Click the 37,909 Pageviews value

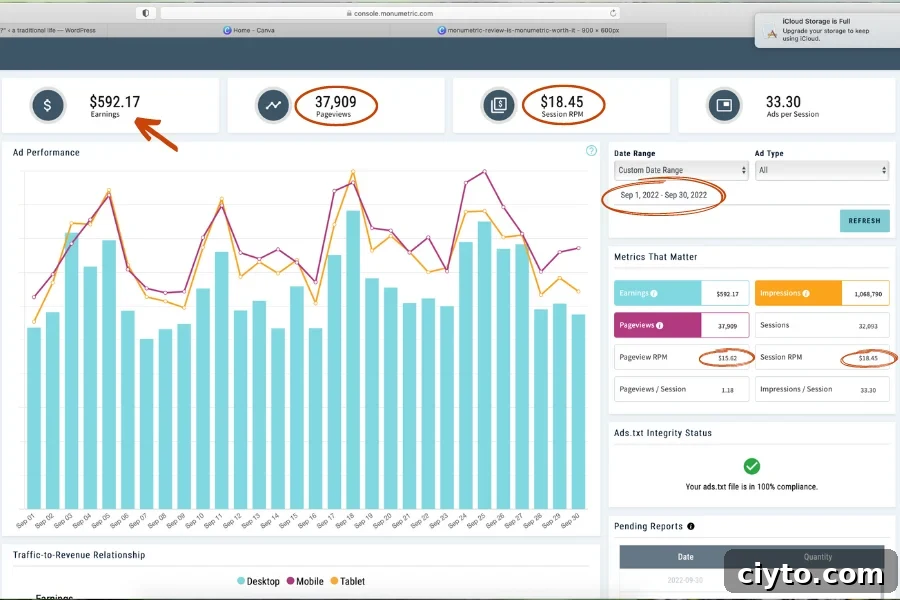click(336, 102)
